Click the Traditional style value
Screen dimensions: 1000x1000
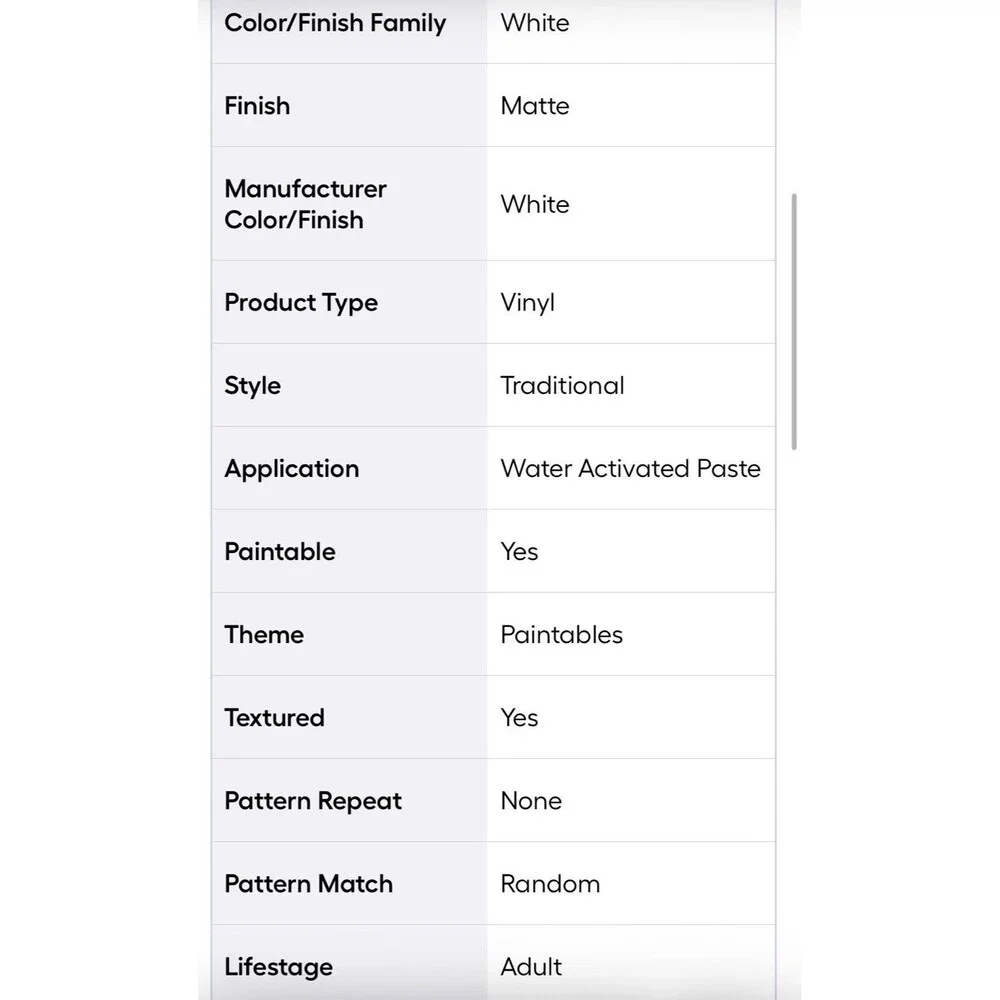[x=562, y=385]
